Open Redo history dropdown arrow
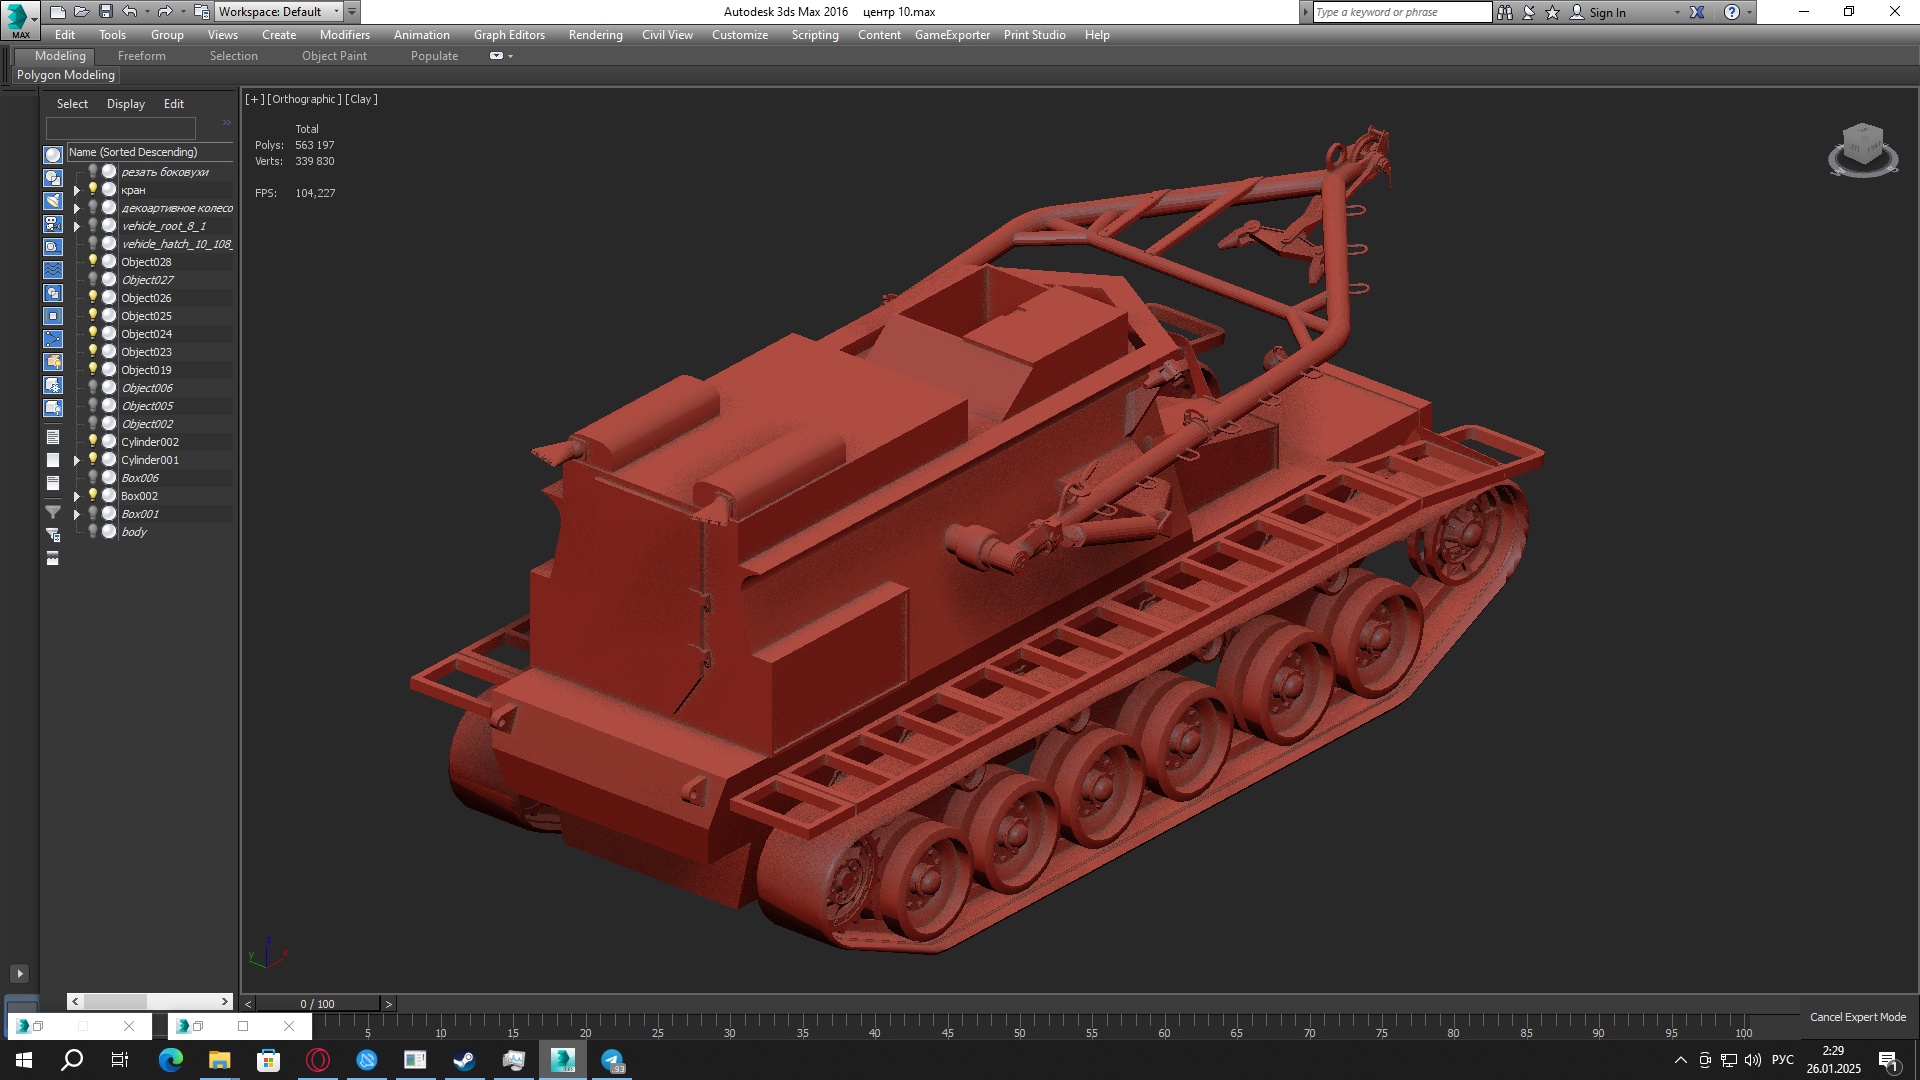 click(x=182, y=12)
